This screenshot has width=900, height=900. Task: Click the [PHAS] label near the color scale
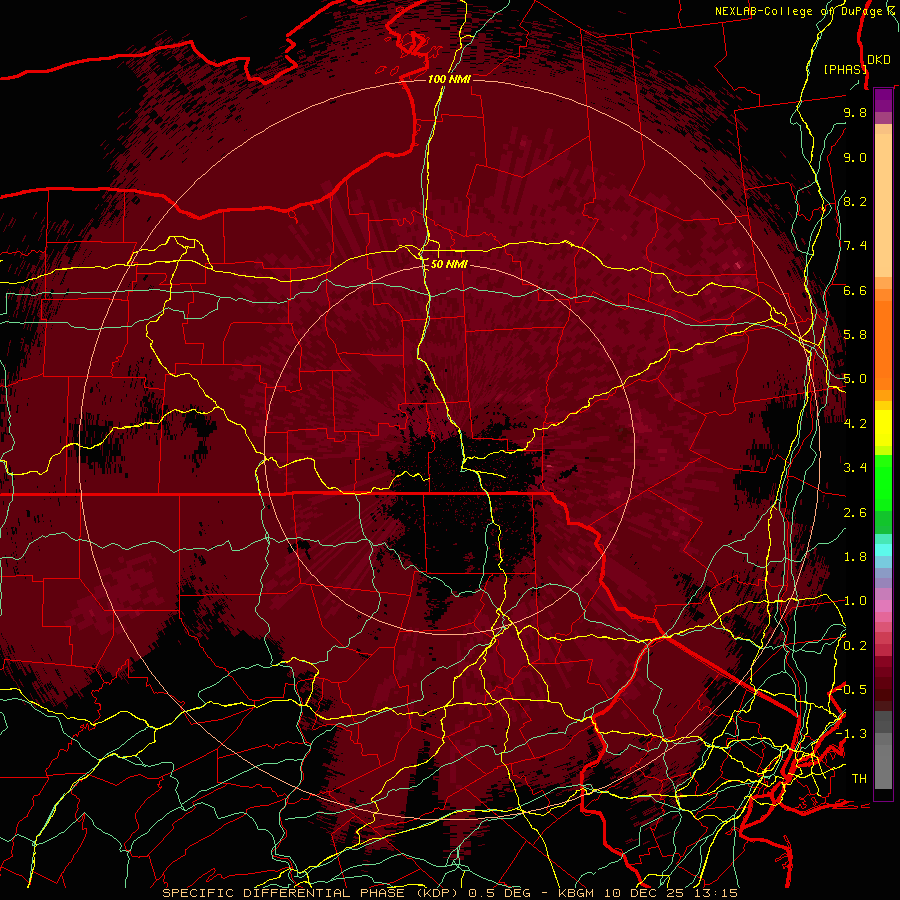pos(844,69)
